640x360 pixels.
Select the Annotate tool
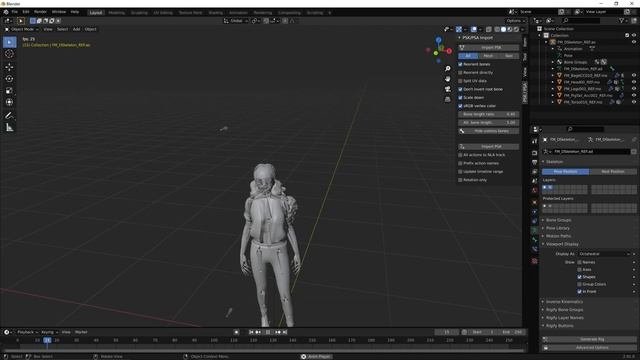9,116
